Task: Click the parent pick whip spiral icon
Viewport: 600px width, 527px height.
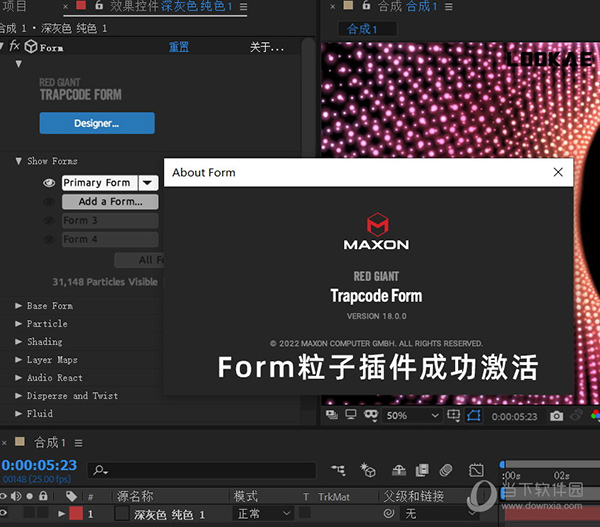Action: [389, 513]
